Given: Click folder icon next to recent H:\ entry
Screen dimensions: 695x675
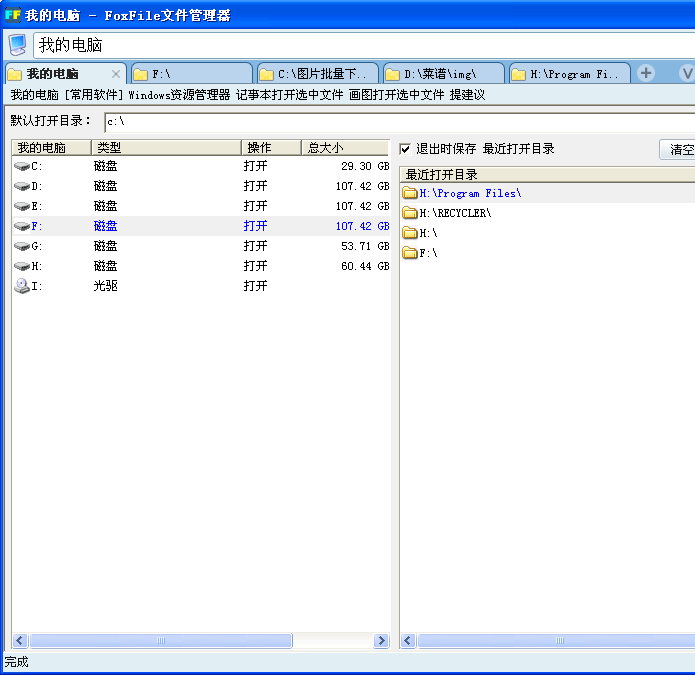Looking at the screenshot, I should click(410, 233).
